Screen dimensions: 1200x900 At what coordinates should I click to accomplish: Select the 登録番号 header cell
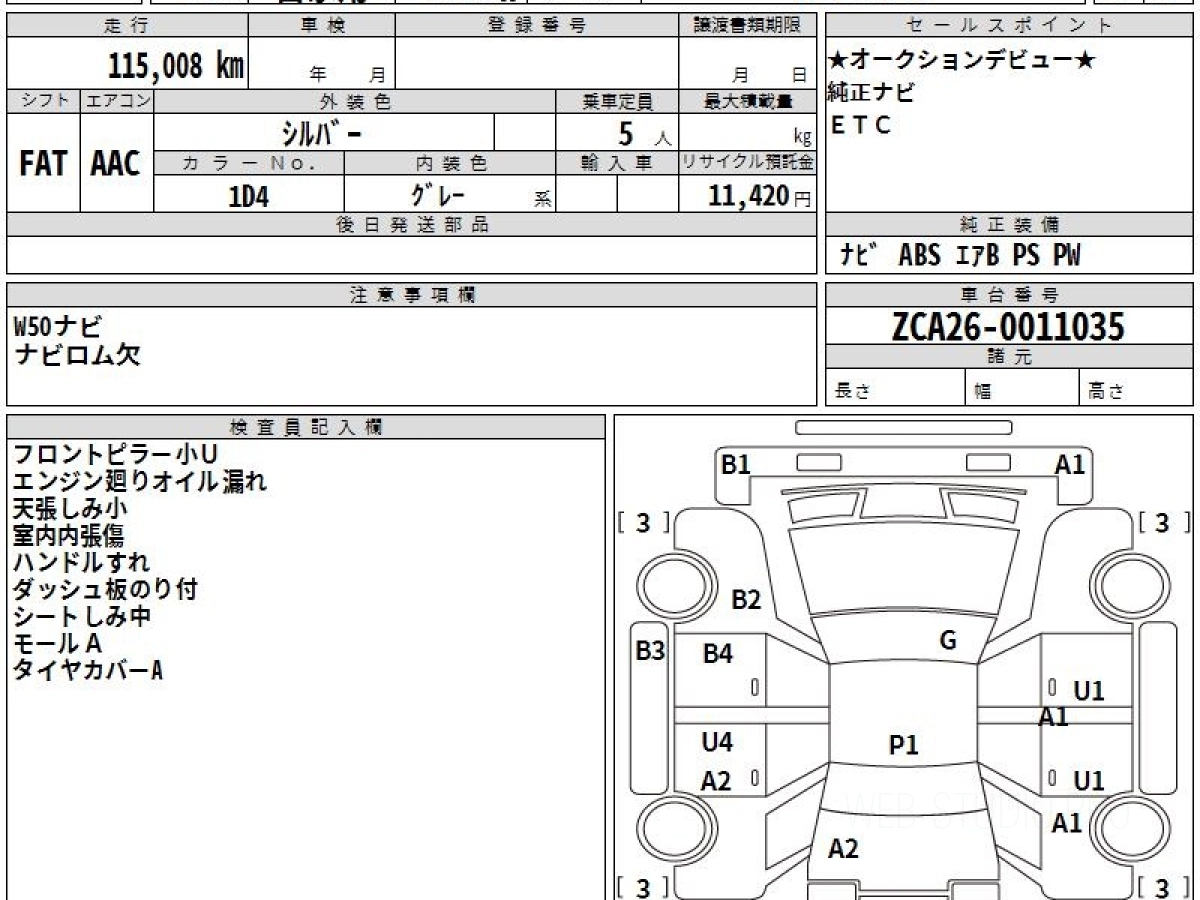click(538, 26)
